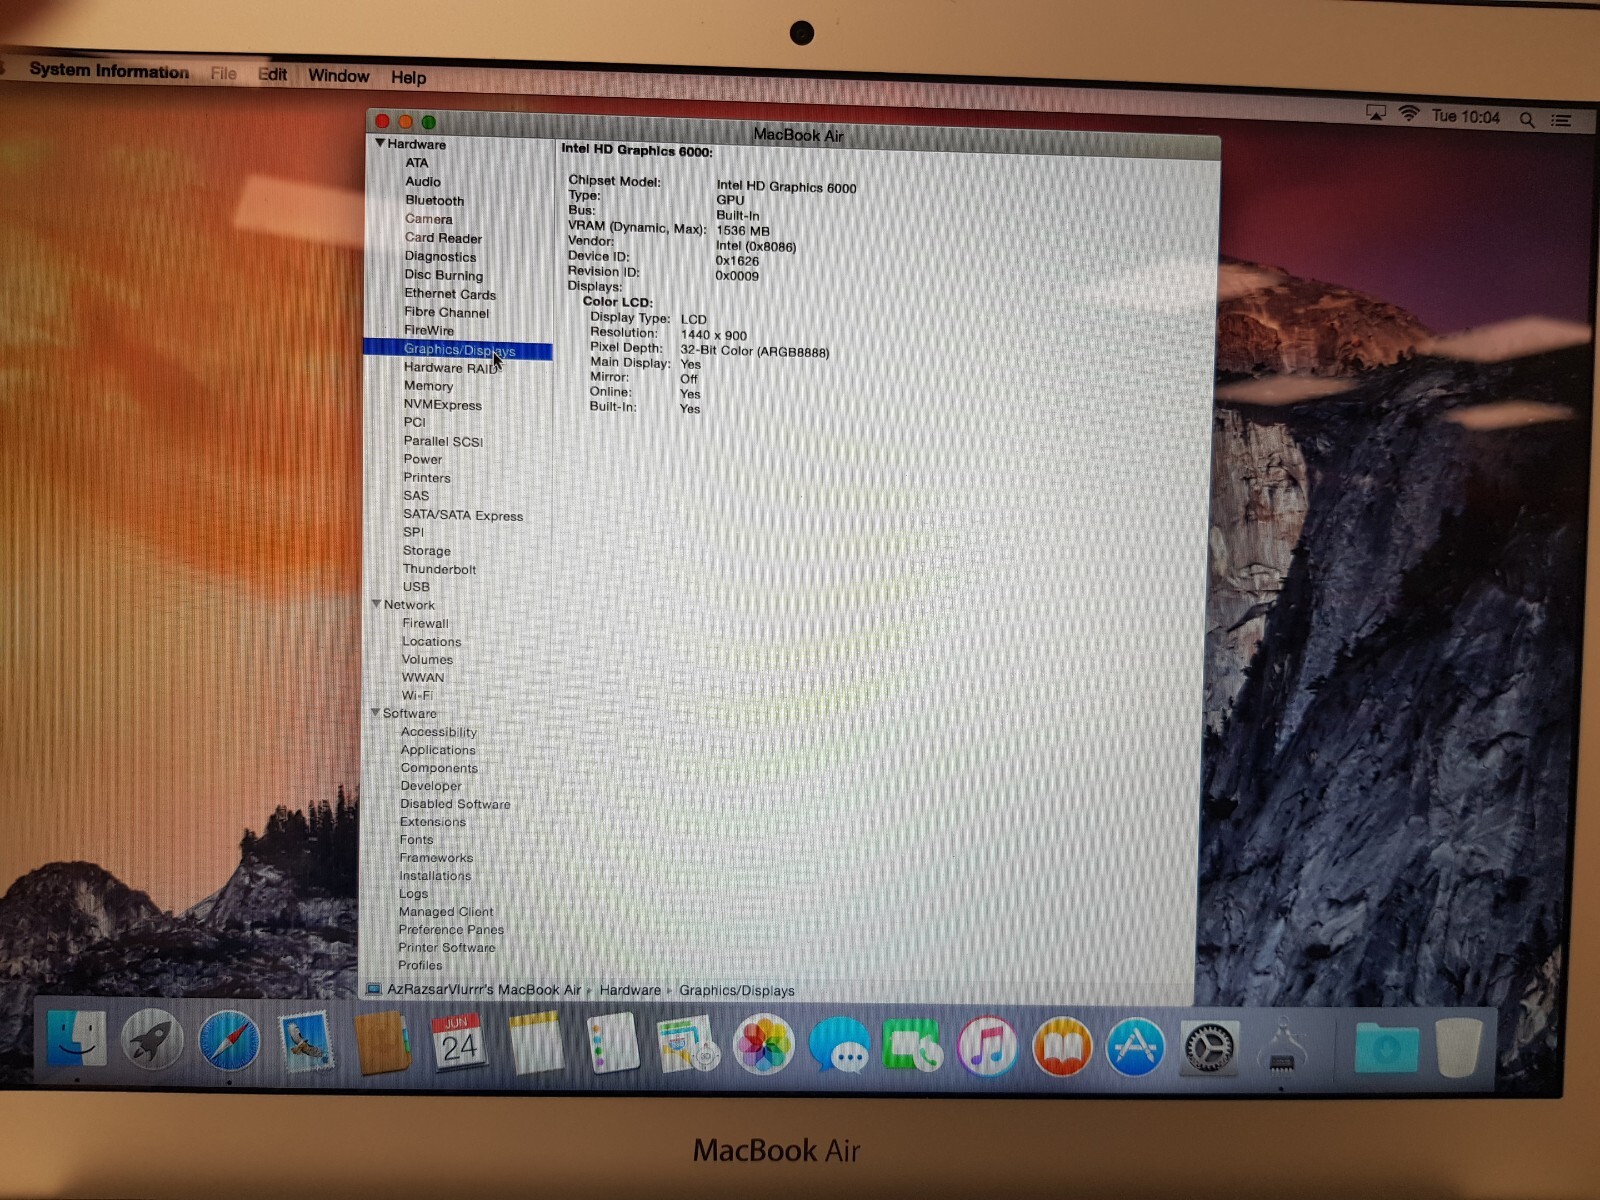
Task: Open Launchpad rocket icon in Dock
Action: (x=152, y=1040)
